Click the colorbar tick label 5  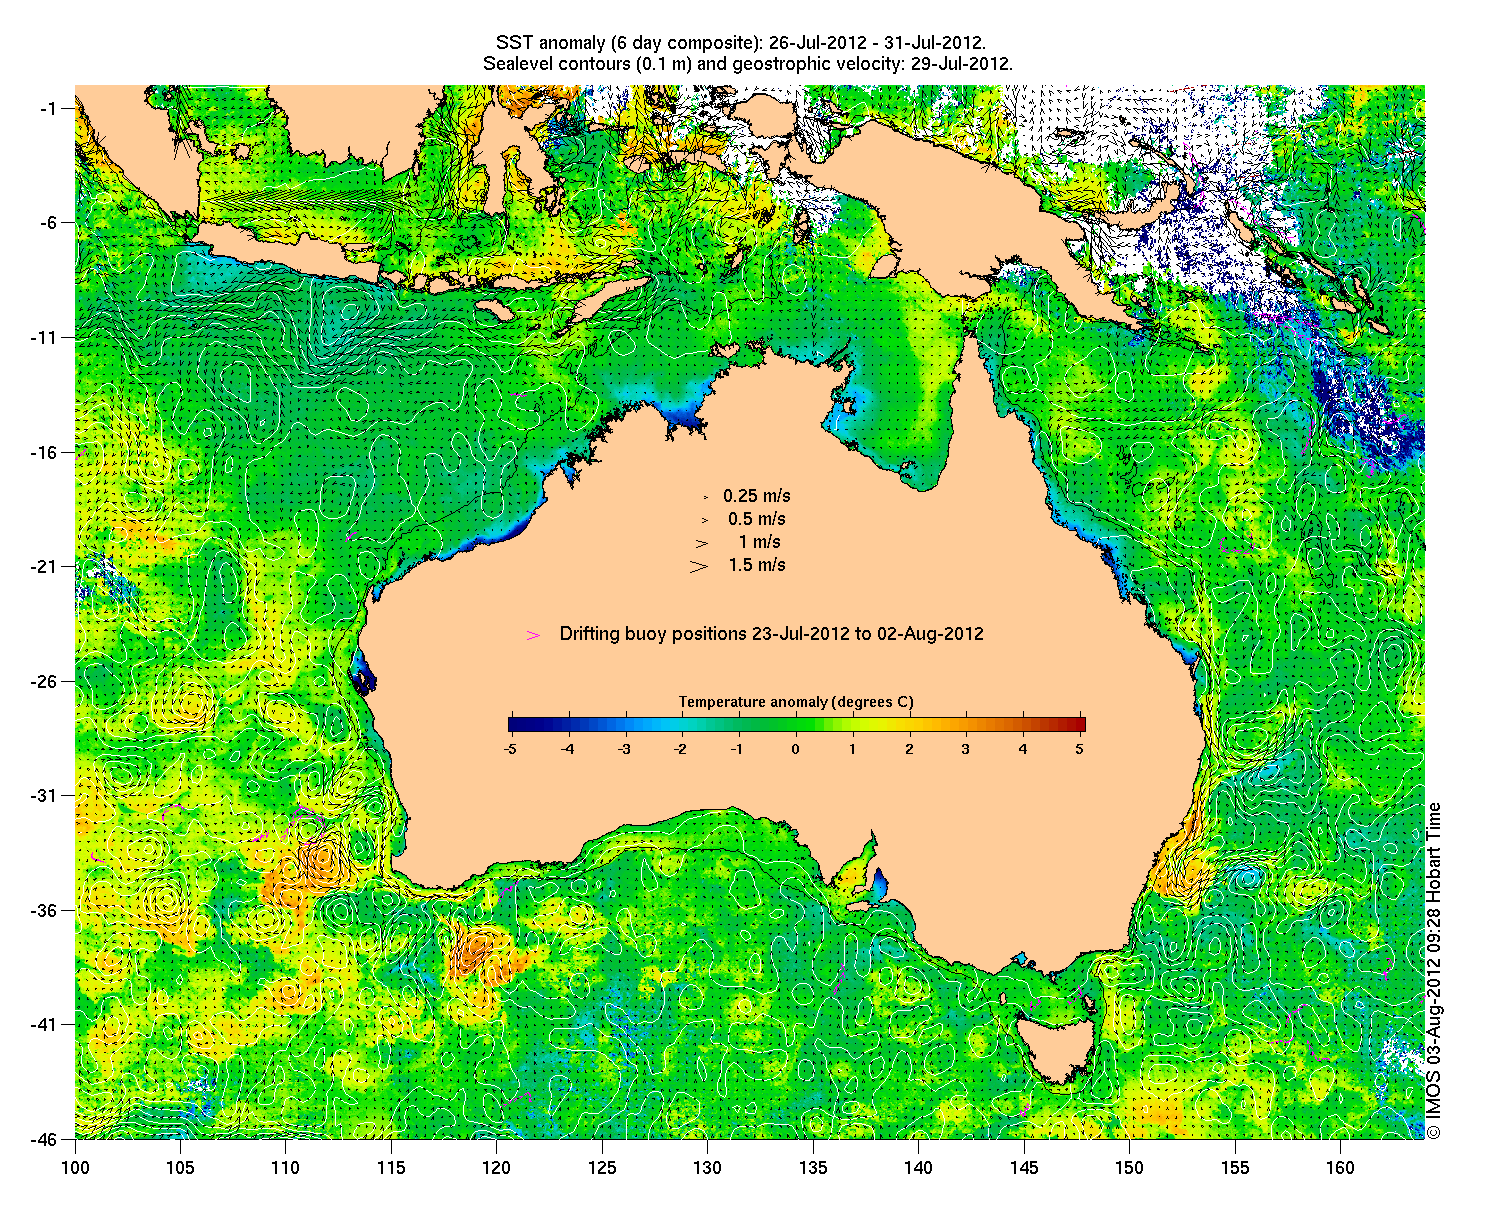click(1080, 748)
